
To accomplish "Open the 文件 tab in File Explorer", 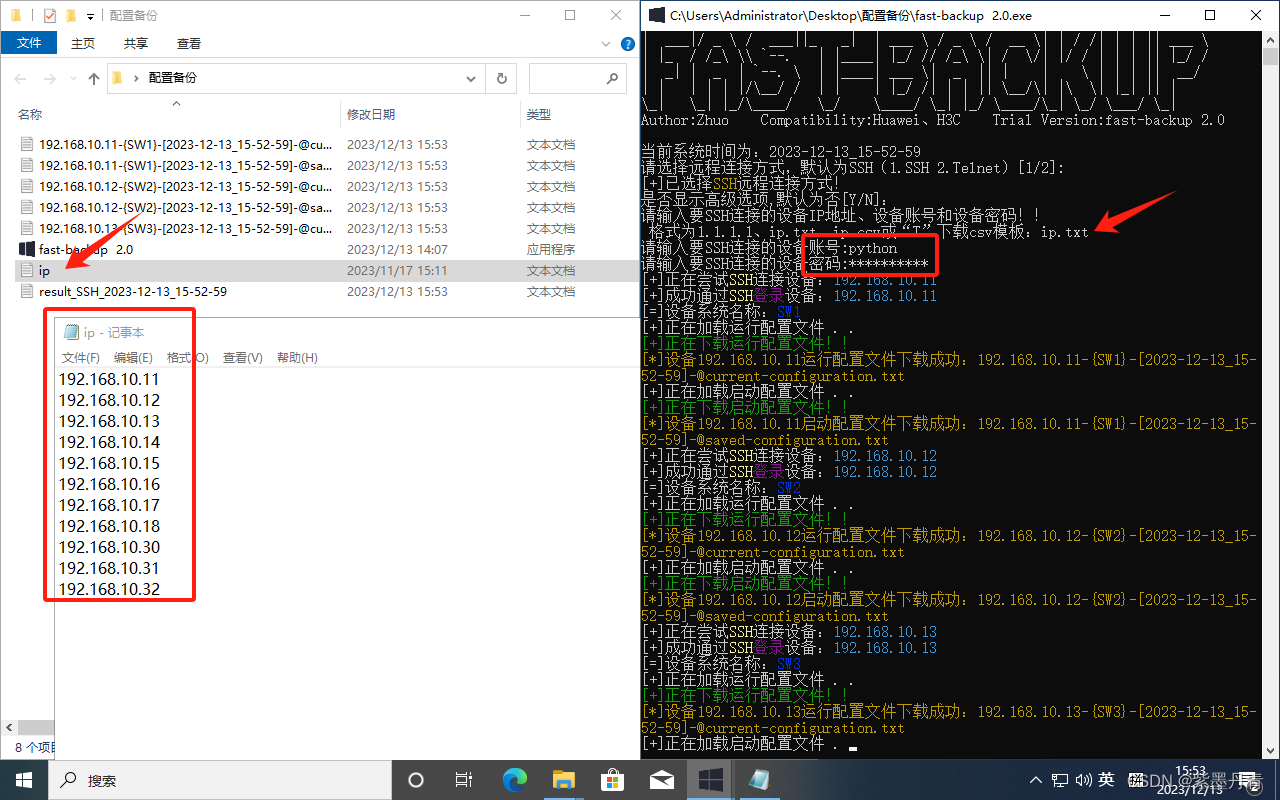I will click(29, 43).
